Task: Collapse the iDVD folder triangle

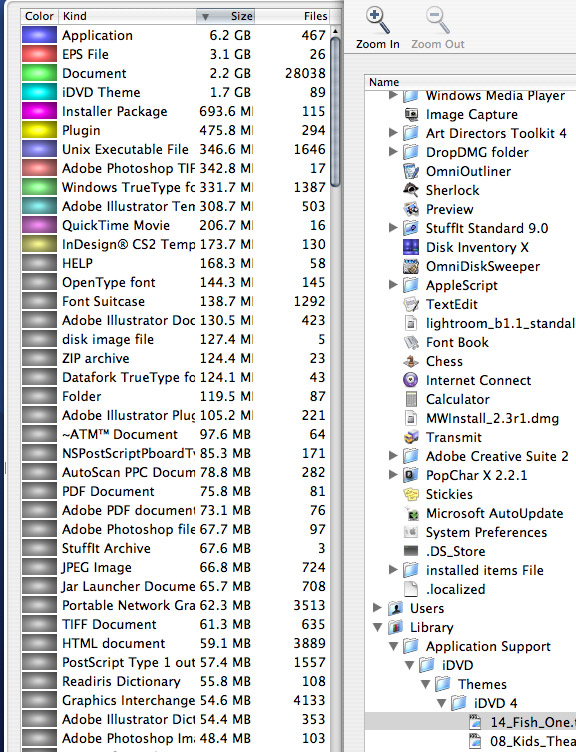Action: pos(409,665)
